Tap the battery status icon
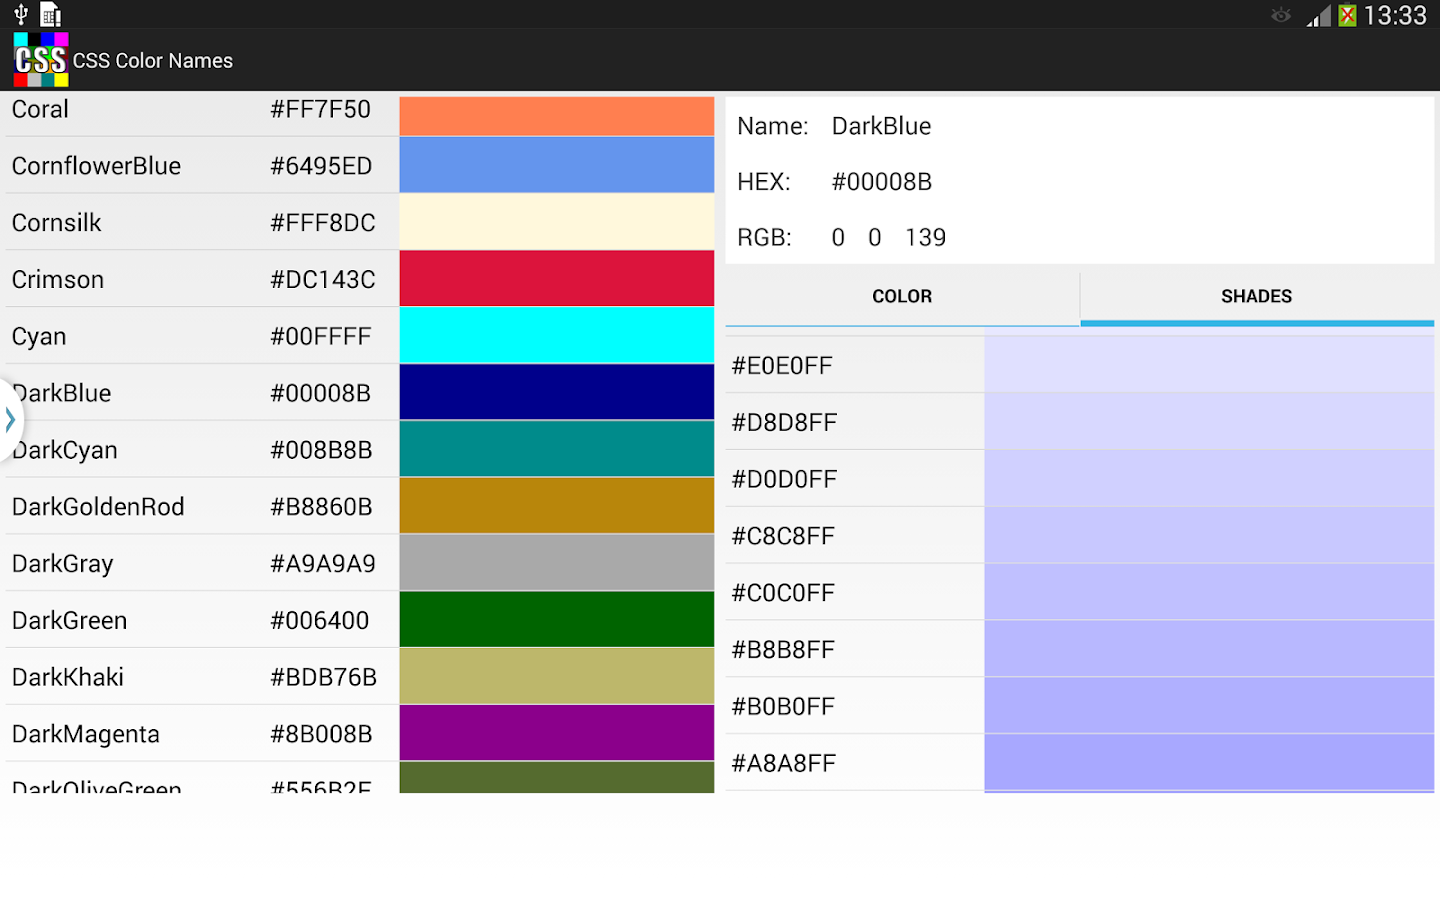This screenshot has height=900, width=1440. 1347,15
